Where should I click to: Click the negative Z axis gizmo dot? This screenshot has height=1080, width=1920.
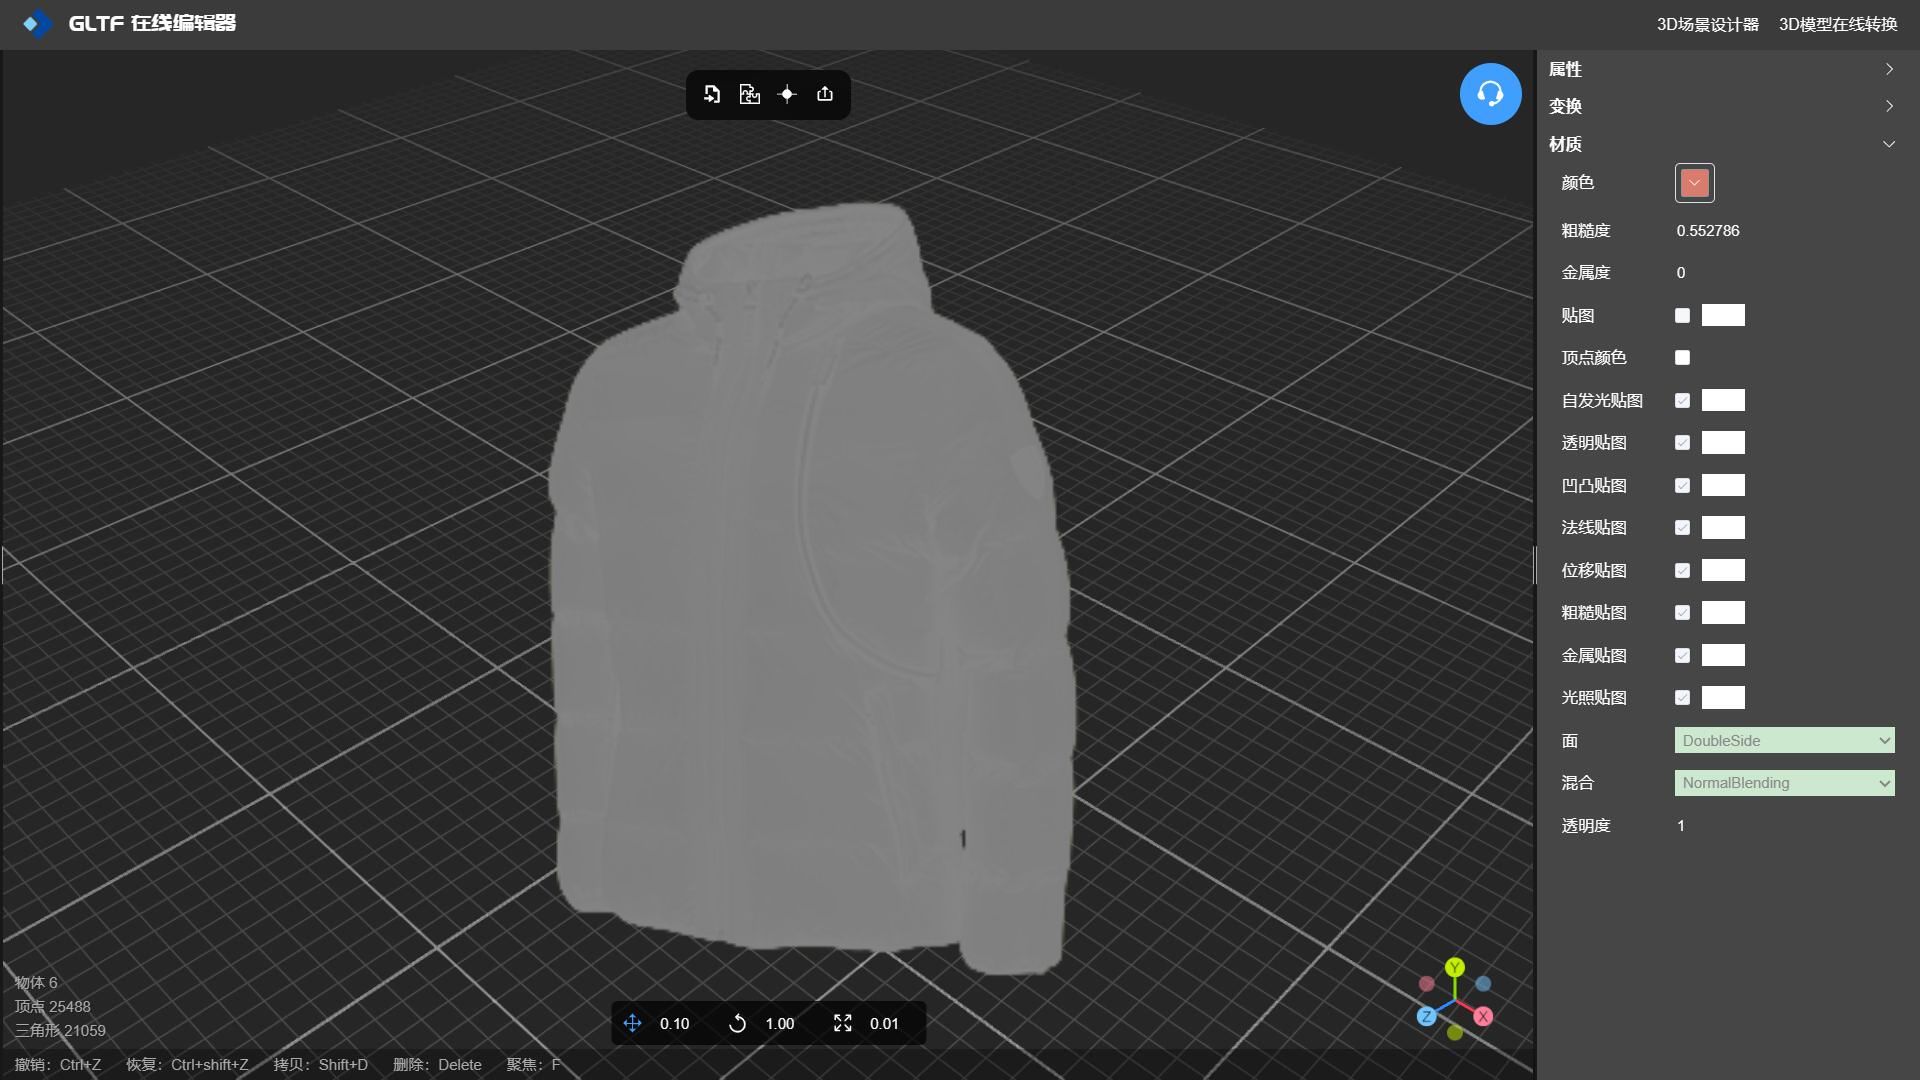[x=1483, y=984]
